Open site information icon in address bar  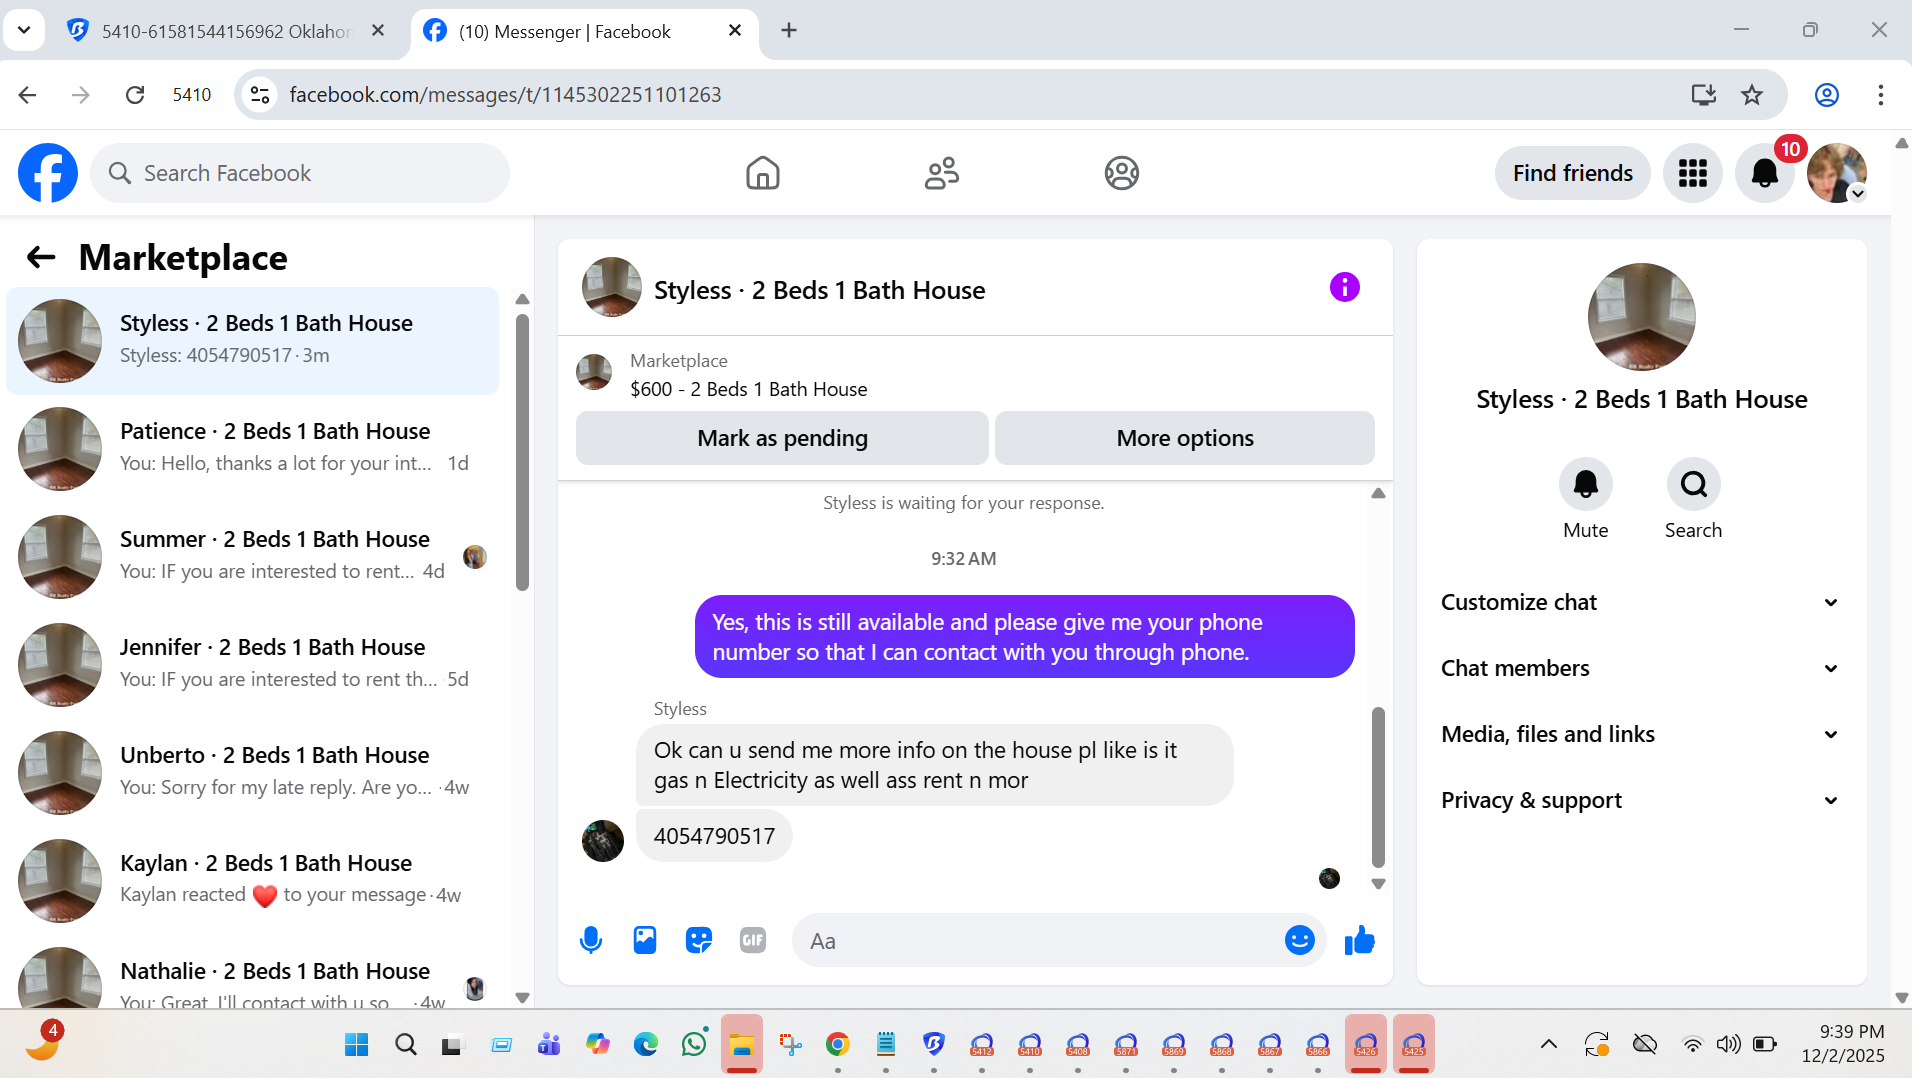pos(260,95)
